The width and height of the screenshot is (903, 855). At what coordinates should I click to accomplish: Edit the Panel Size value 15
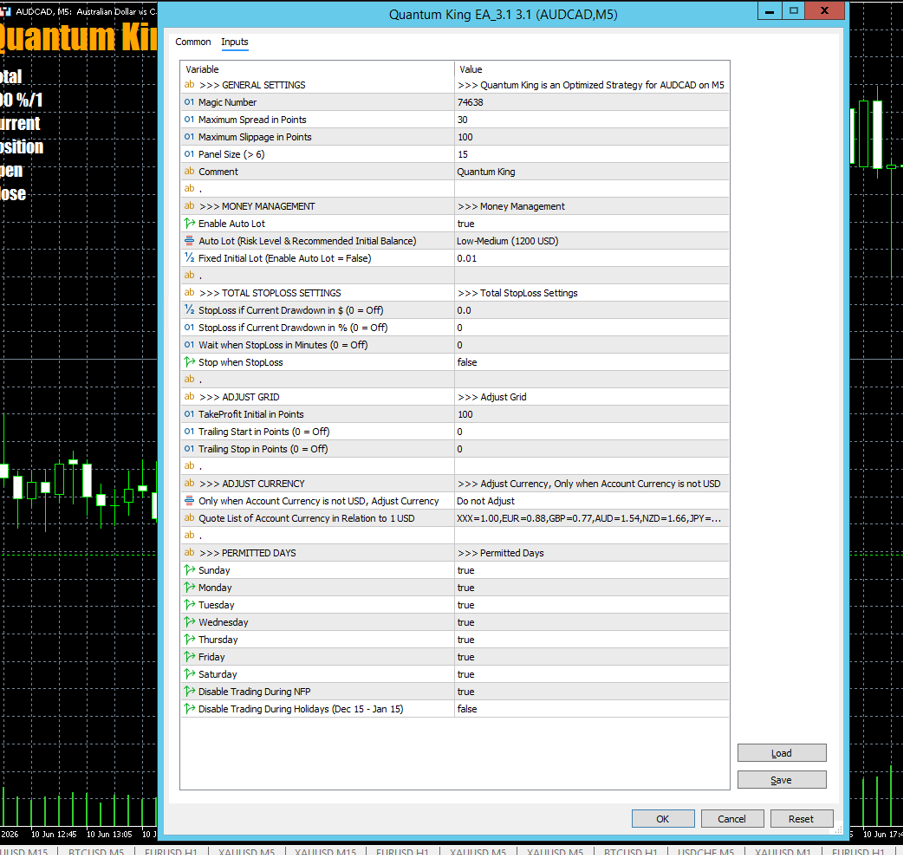(591, 154)
